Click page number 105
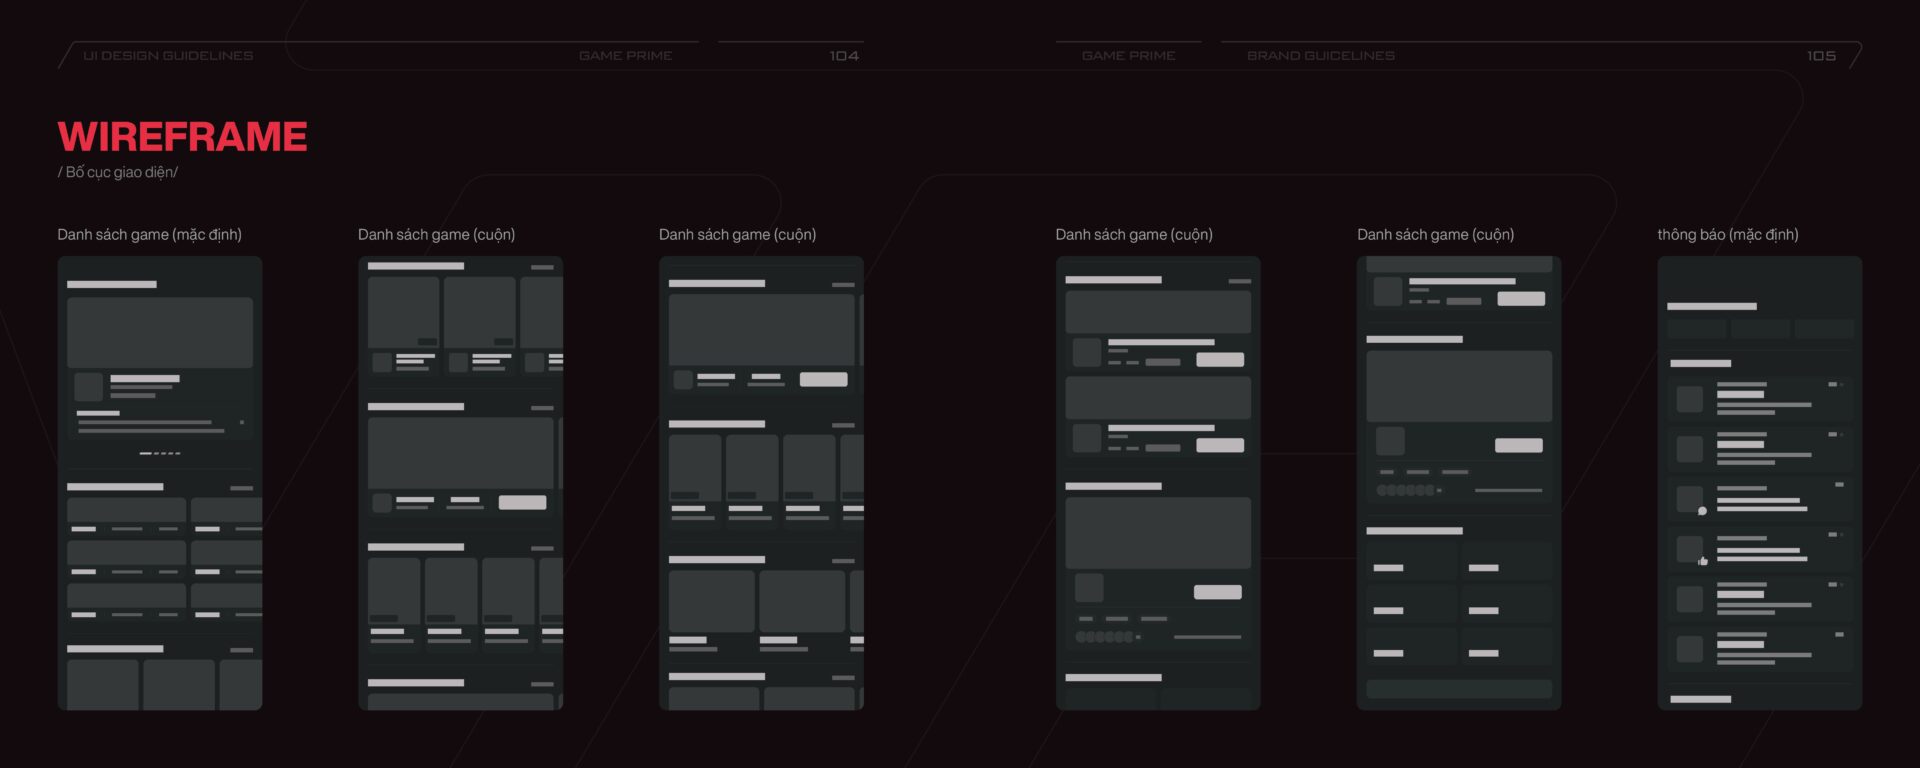 (1821, 56)
